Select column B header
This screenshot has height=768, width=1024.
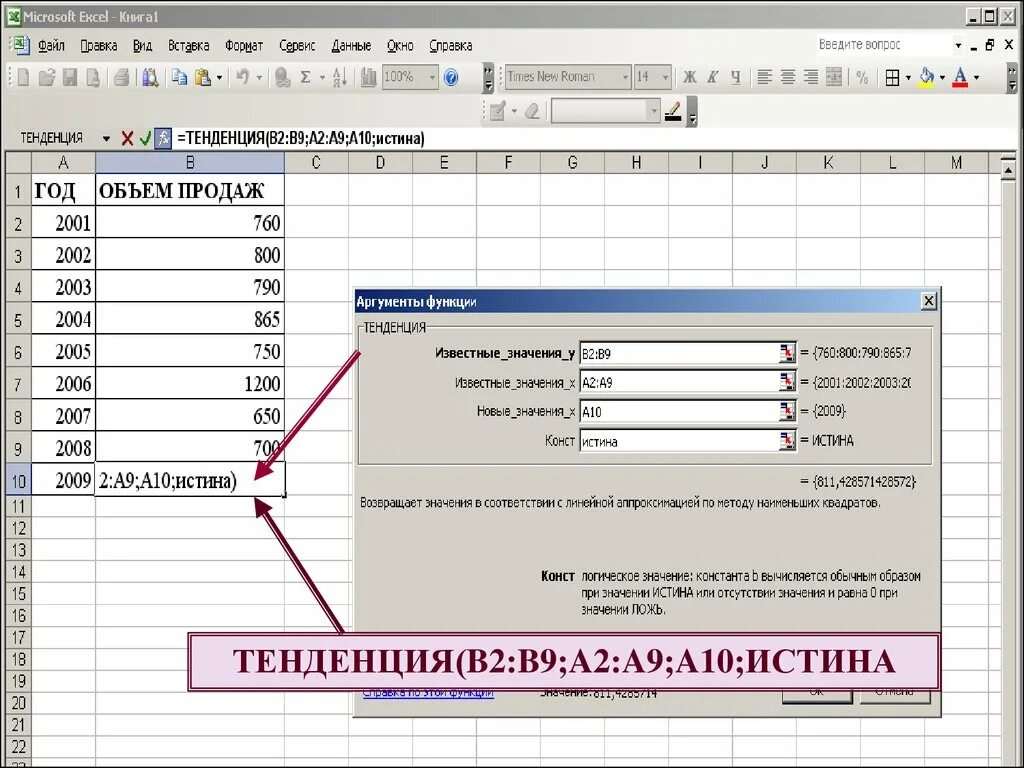(189, 163)
